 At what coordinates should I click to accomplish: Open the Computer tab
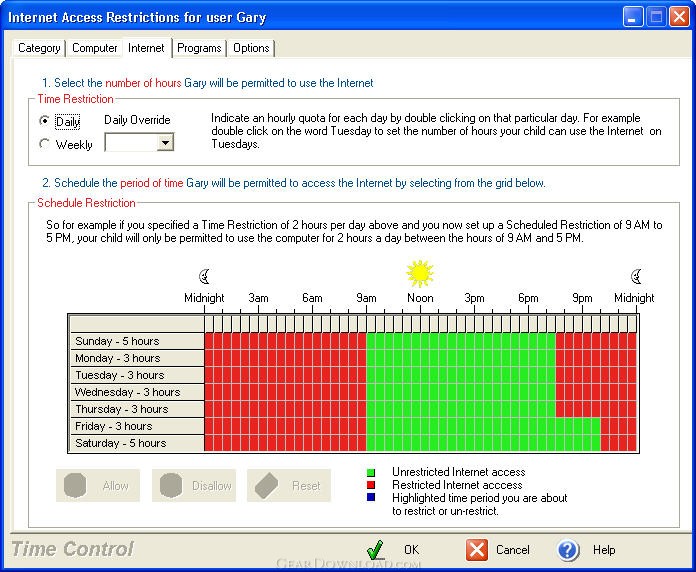tap(95, 48)
